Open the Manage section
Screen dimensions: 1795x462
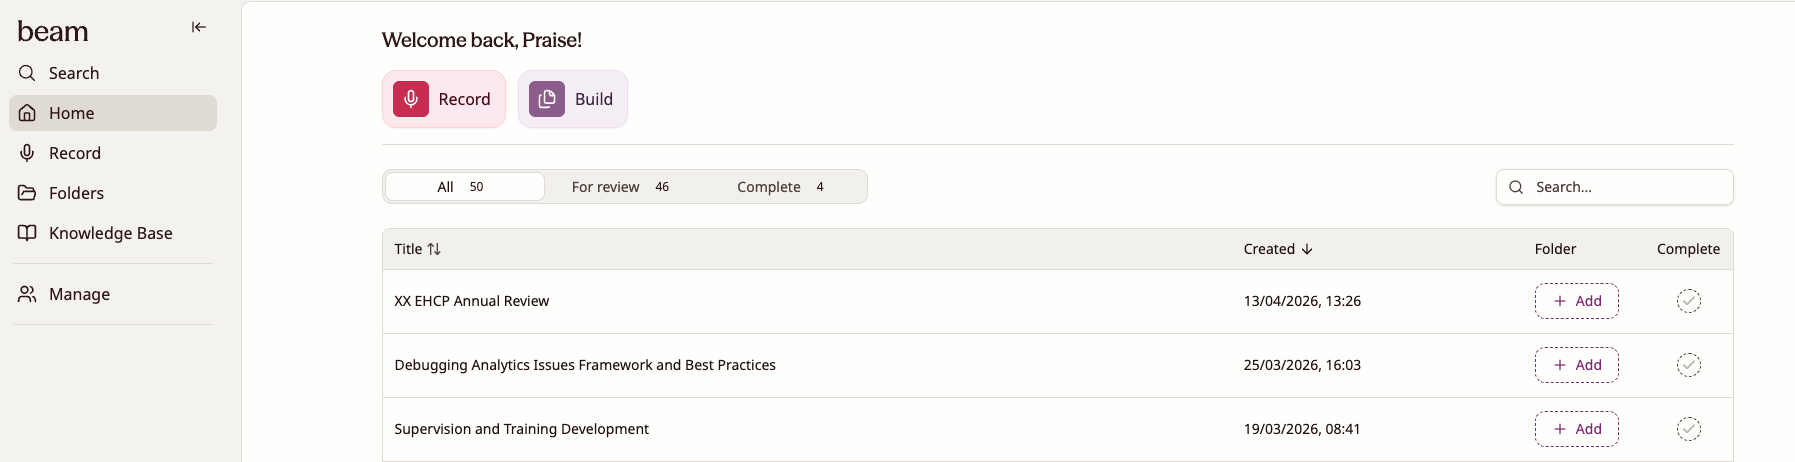point(79,294)
